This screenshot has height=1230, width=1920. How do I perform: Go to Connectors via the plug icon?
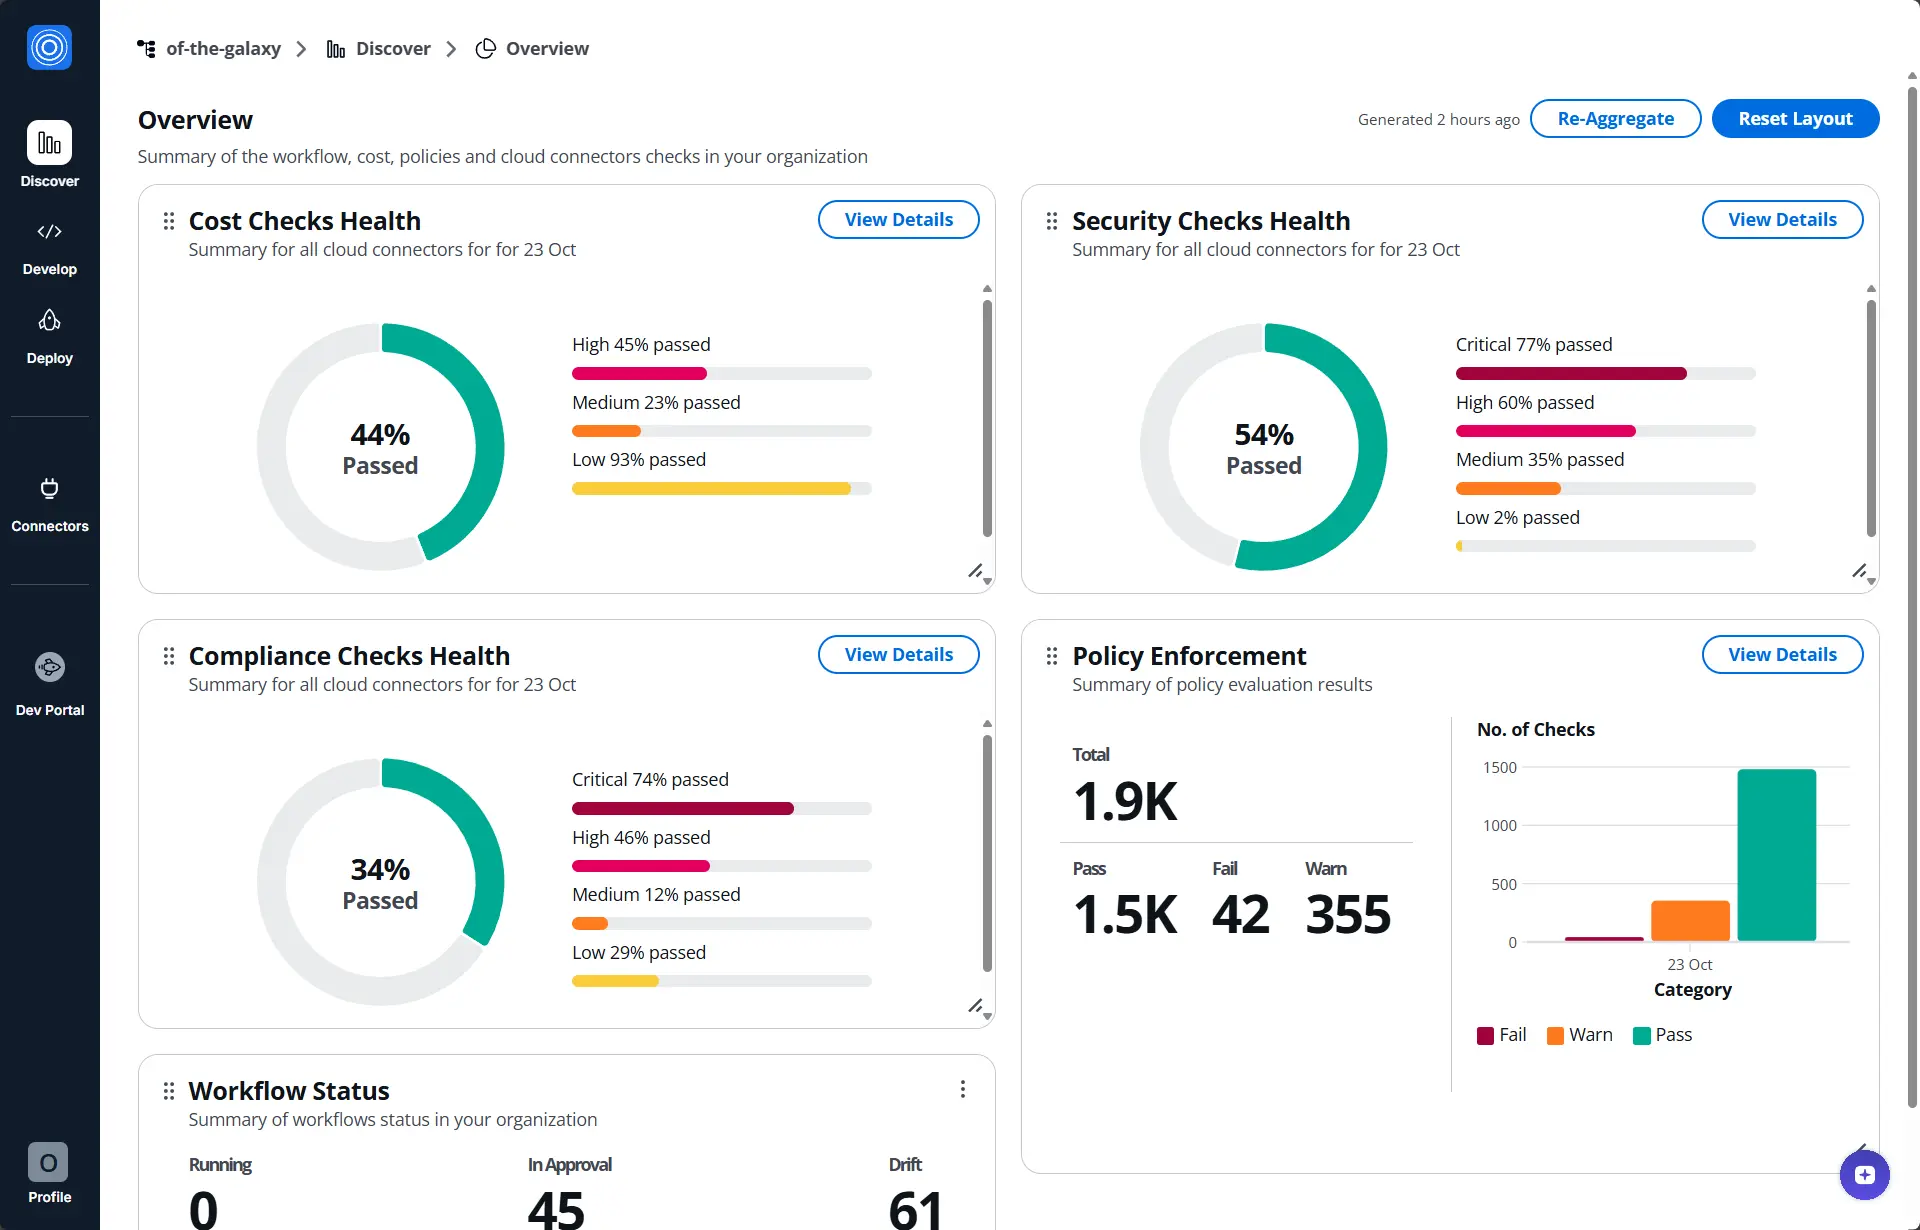click(x=49, y=489)
